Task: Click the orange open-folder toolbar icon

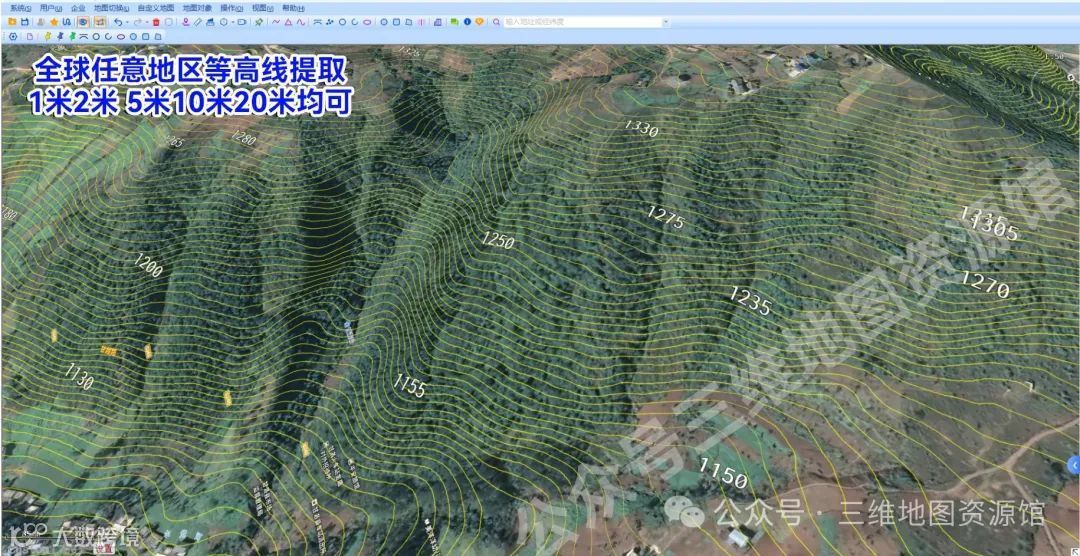Action: pos(12,22)
